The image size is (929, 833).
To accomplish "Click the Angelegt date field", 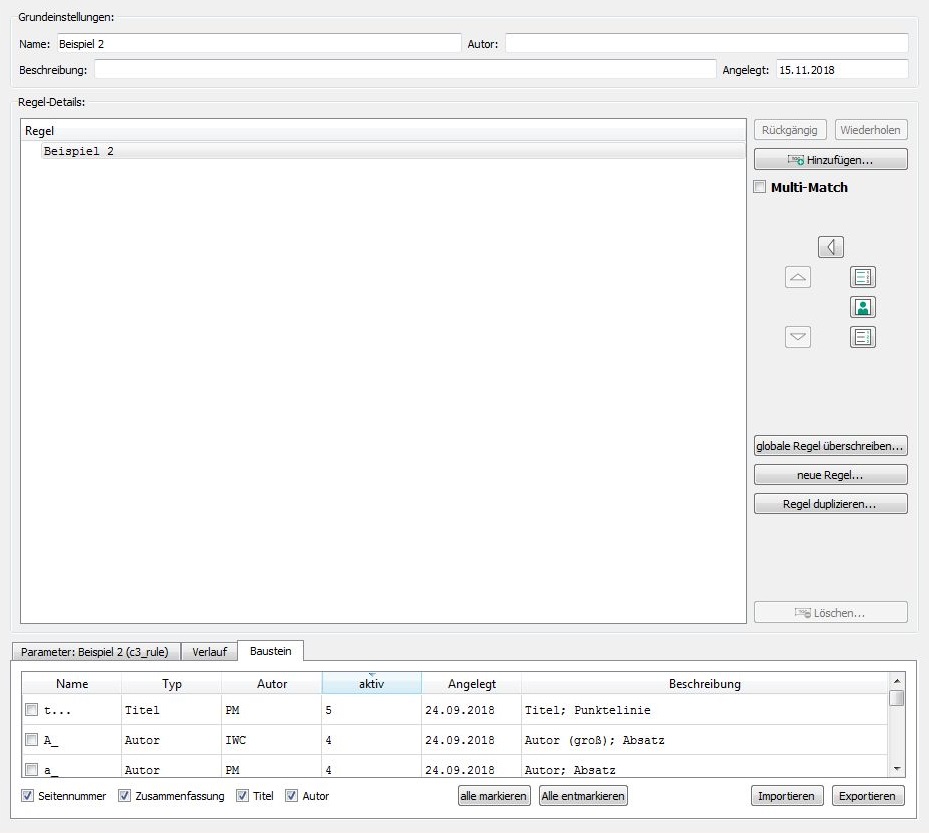I will pyautogui.click(x=842, y=69).
